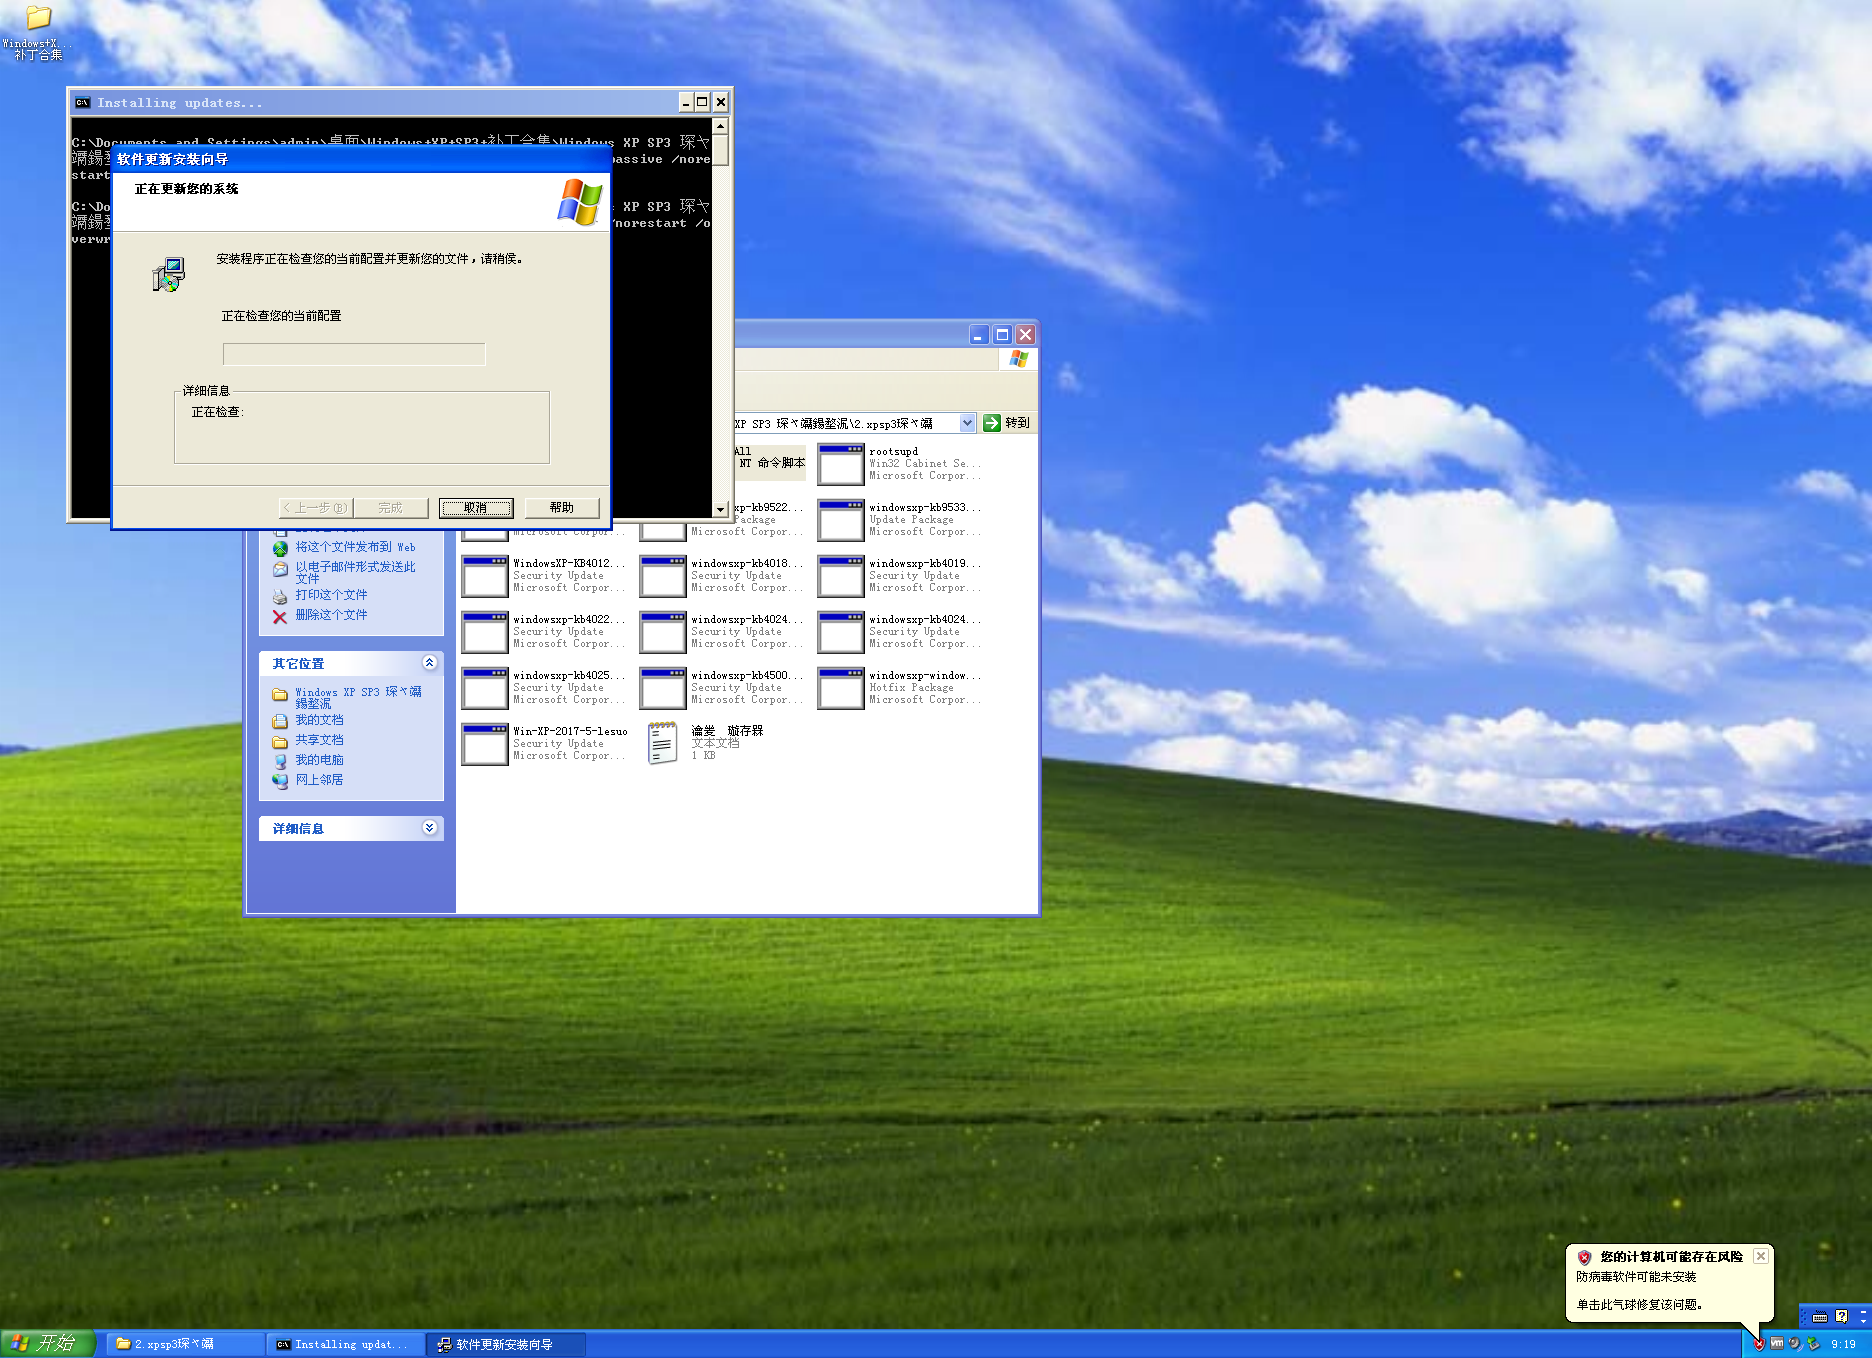
Task: Click the wizard installation progress bar
Action: (354, 354)
